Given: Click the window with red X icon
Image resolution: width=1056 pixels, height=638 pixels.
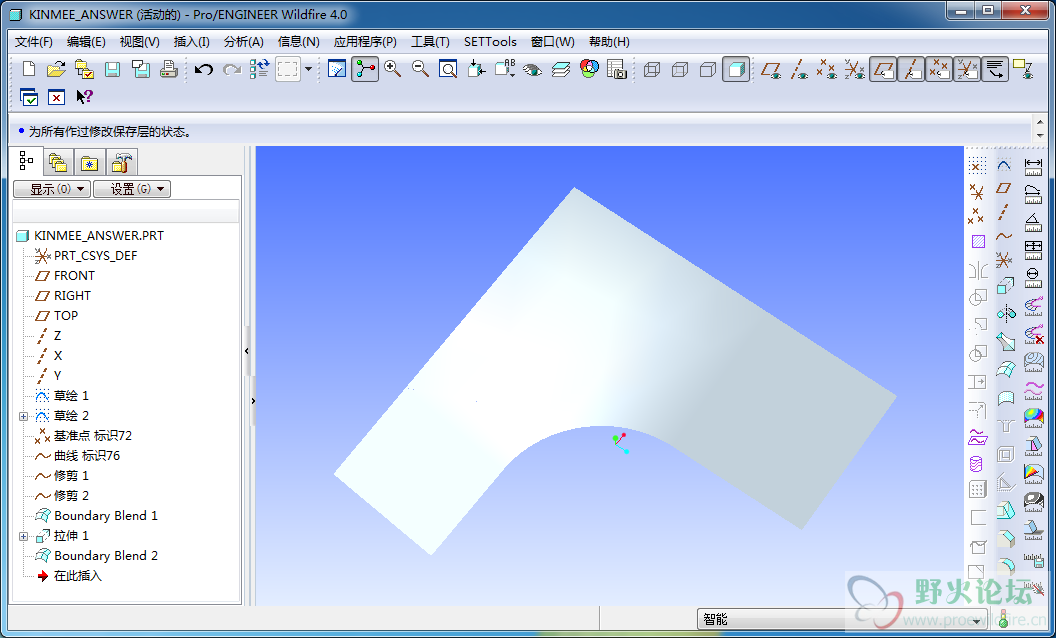Looking at the screenshot, I should click(x=57, y=98).
